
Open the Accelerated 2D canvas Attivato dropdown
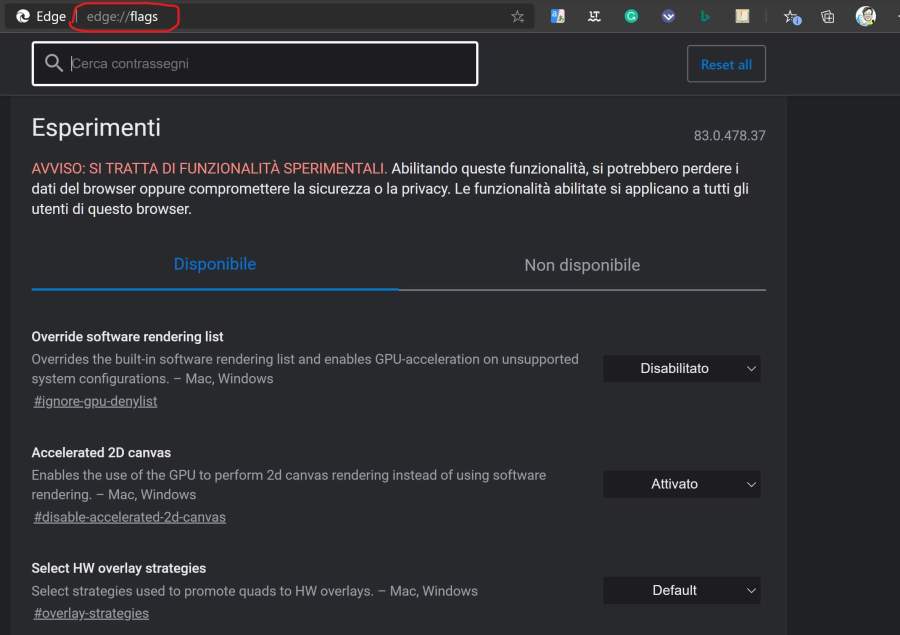[x=682, y=484]
